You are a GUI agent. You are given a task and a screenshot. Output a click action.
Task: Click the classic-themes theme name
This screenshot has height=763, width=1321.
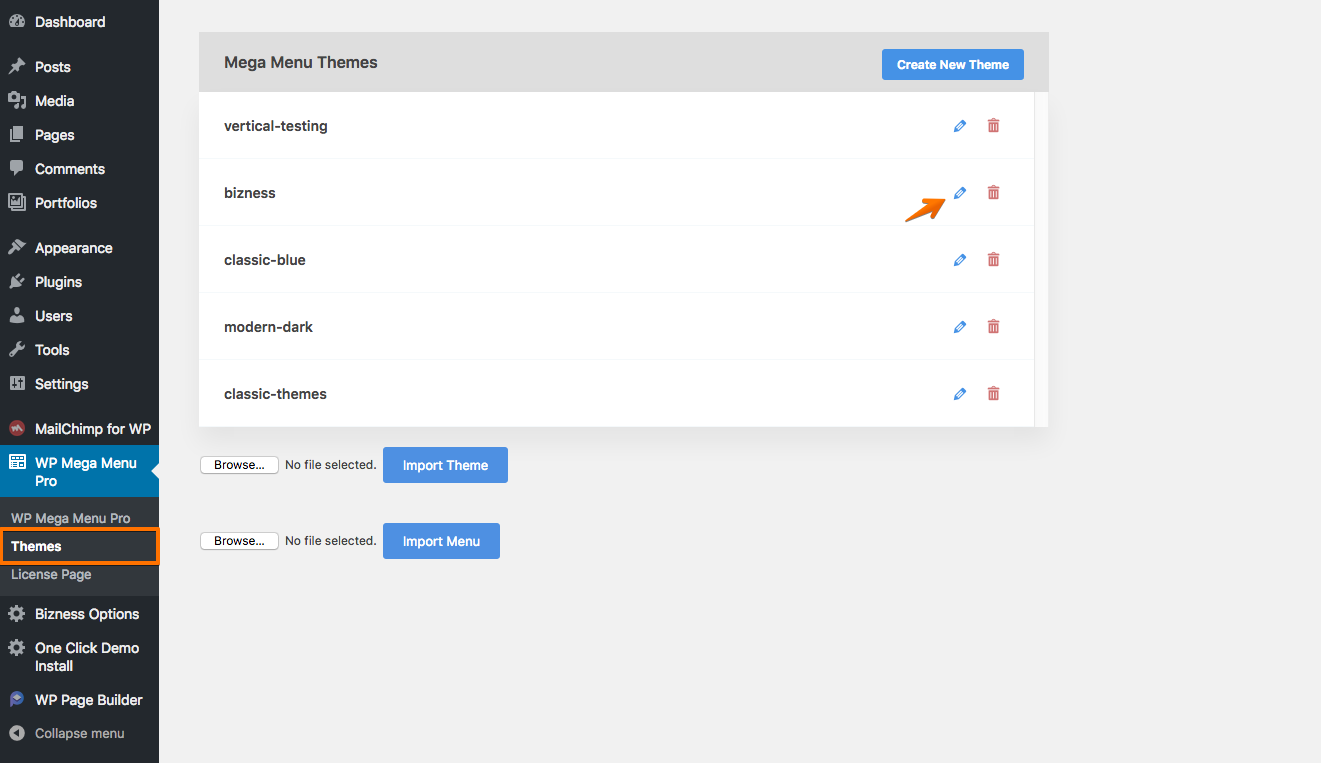(275, 394)
